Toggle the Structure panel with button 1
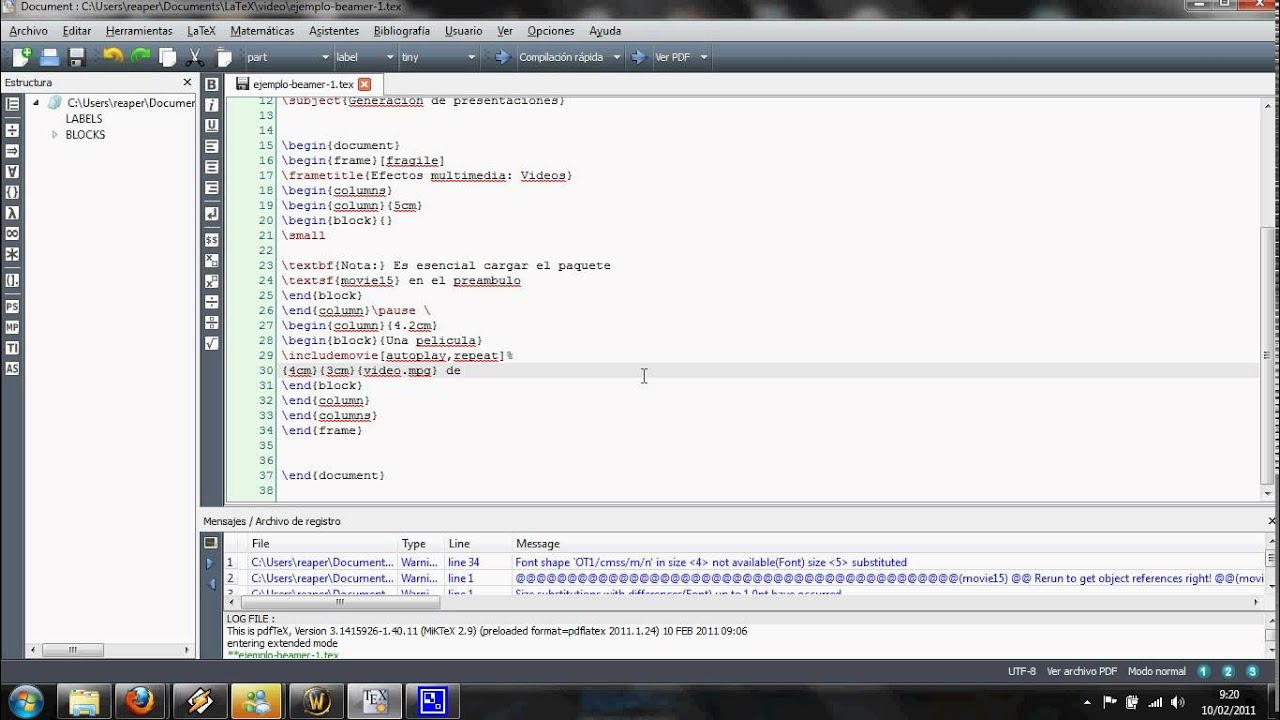 pyautogui.click(x=1204, y=672)
